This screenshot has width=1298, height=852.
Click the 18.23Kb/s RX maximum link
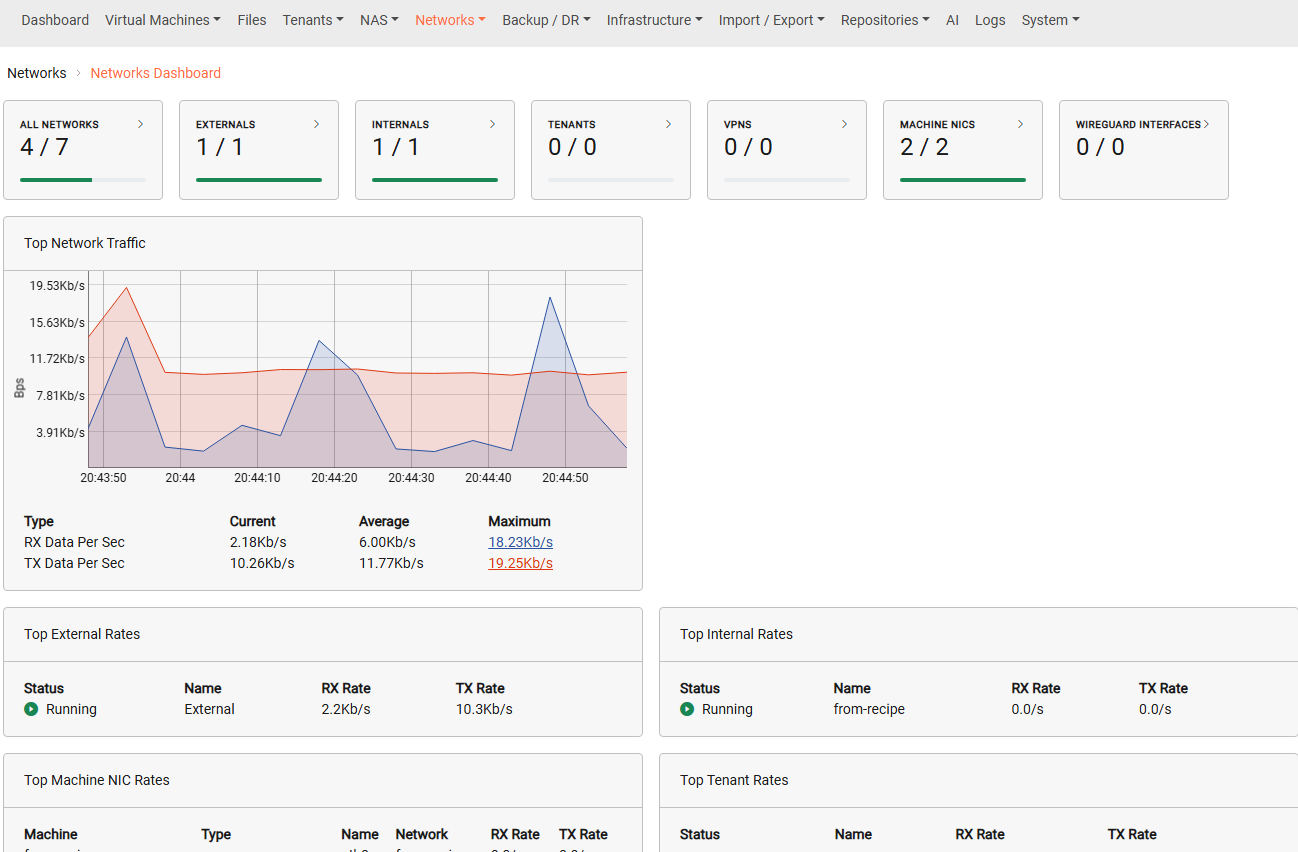pyautogui.click(x=520, y=542)
